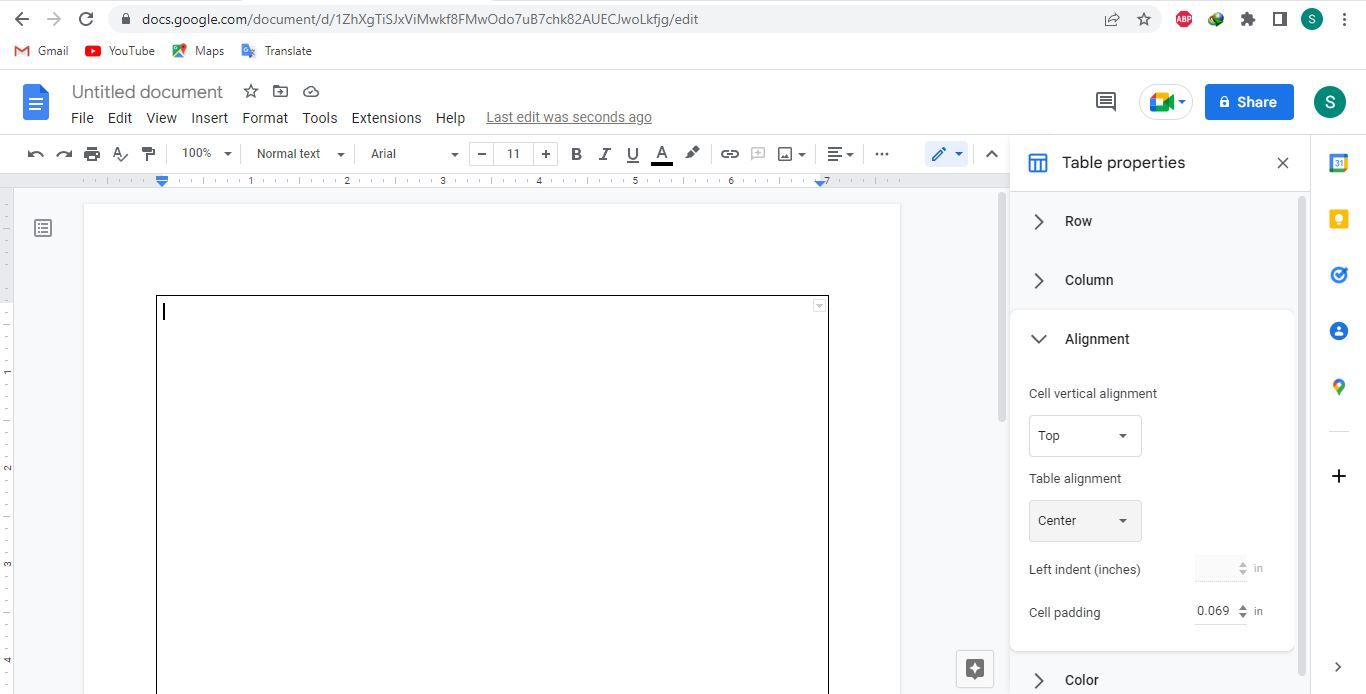Star the document
This screenshot has height=694, width=1366.
251,91
